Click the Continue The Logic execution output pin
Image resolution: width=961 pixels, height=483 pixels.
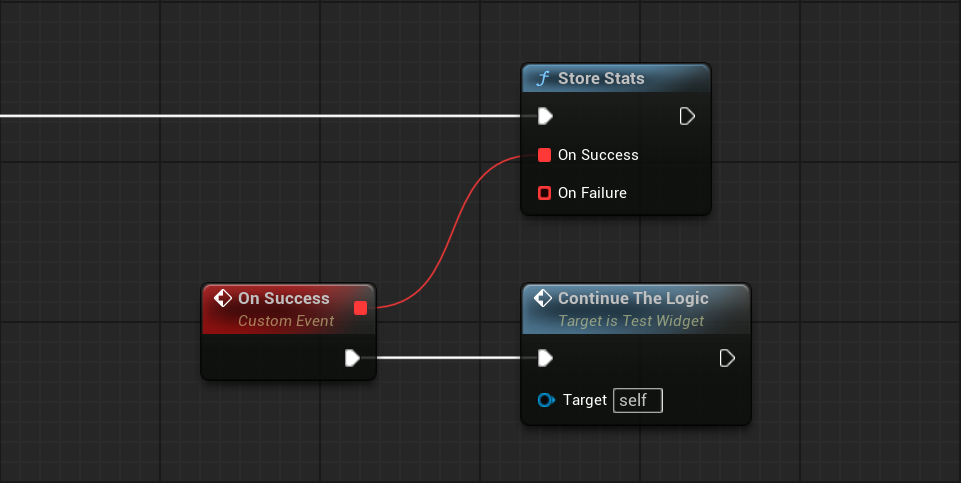coord(727,358)
